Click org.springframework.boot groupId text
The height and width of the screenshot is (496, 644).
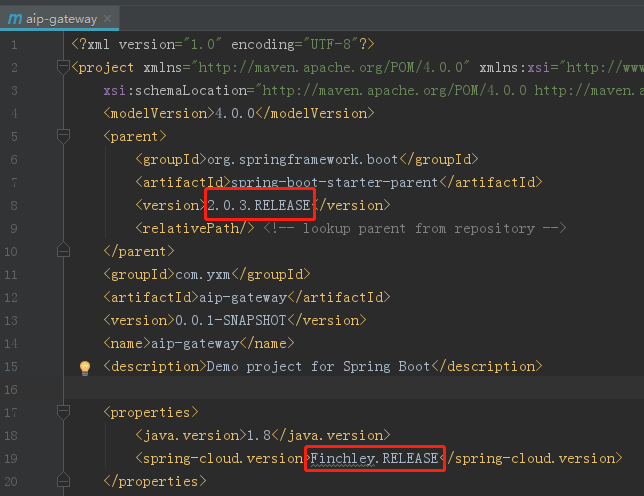303,159
